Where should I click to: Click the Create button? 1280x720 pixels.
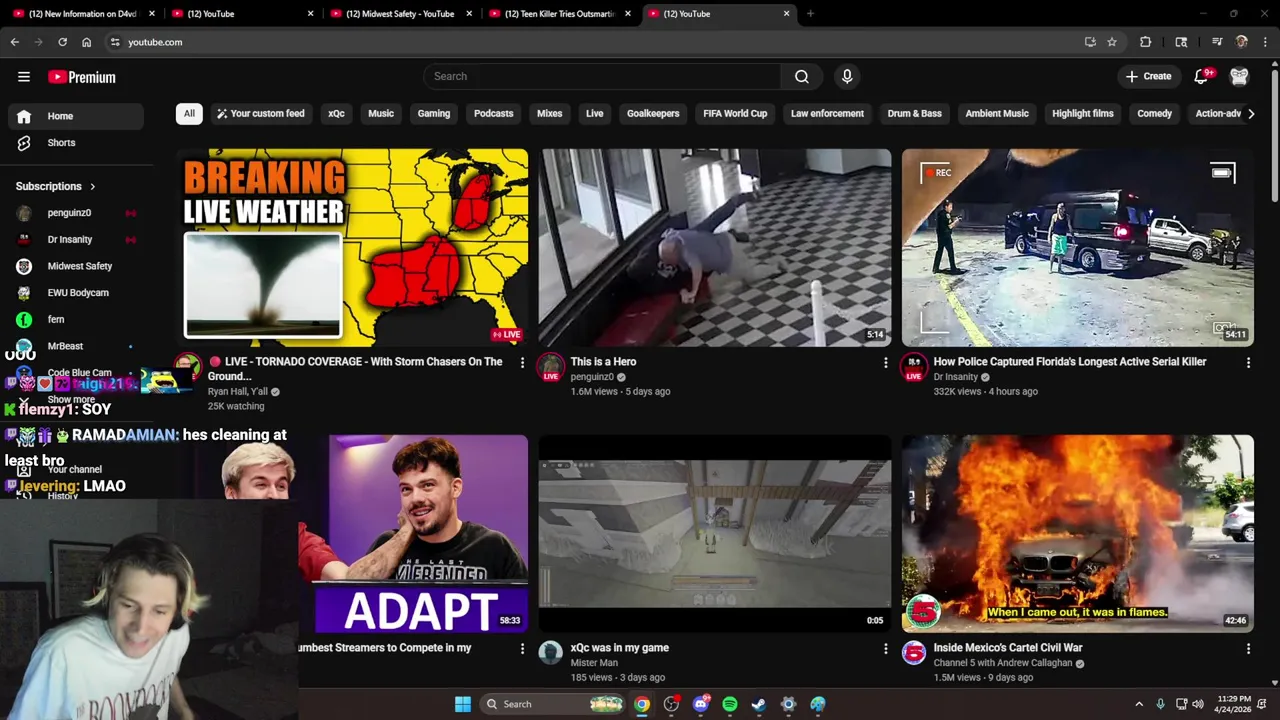click(x=1148, y=76)
